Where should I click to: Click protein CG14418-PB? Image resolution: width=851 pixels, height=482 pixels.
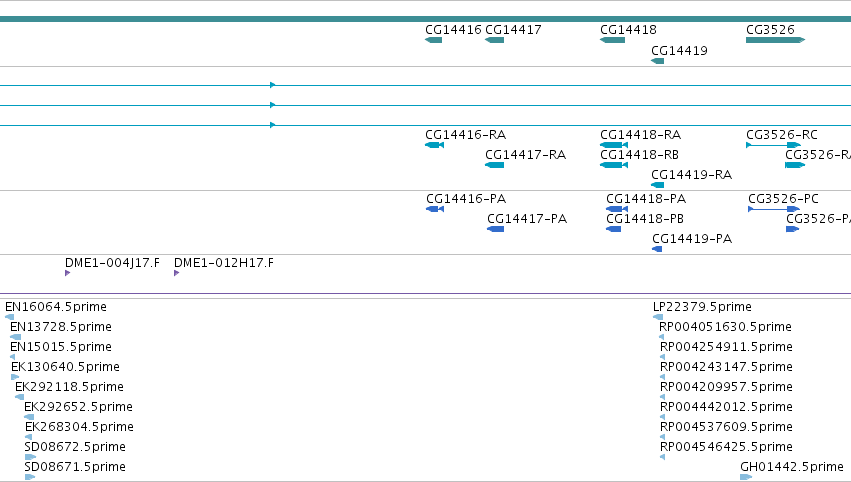613,229
